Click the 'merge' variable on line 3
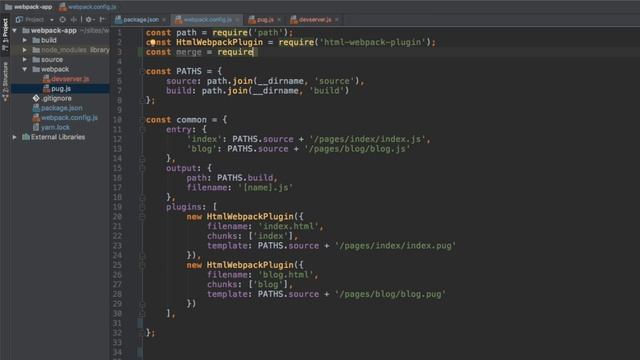 point(189,52)
